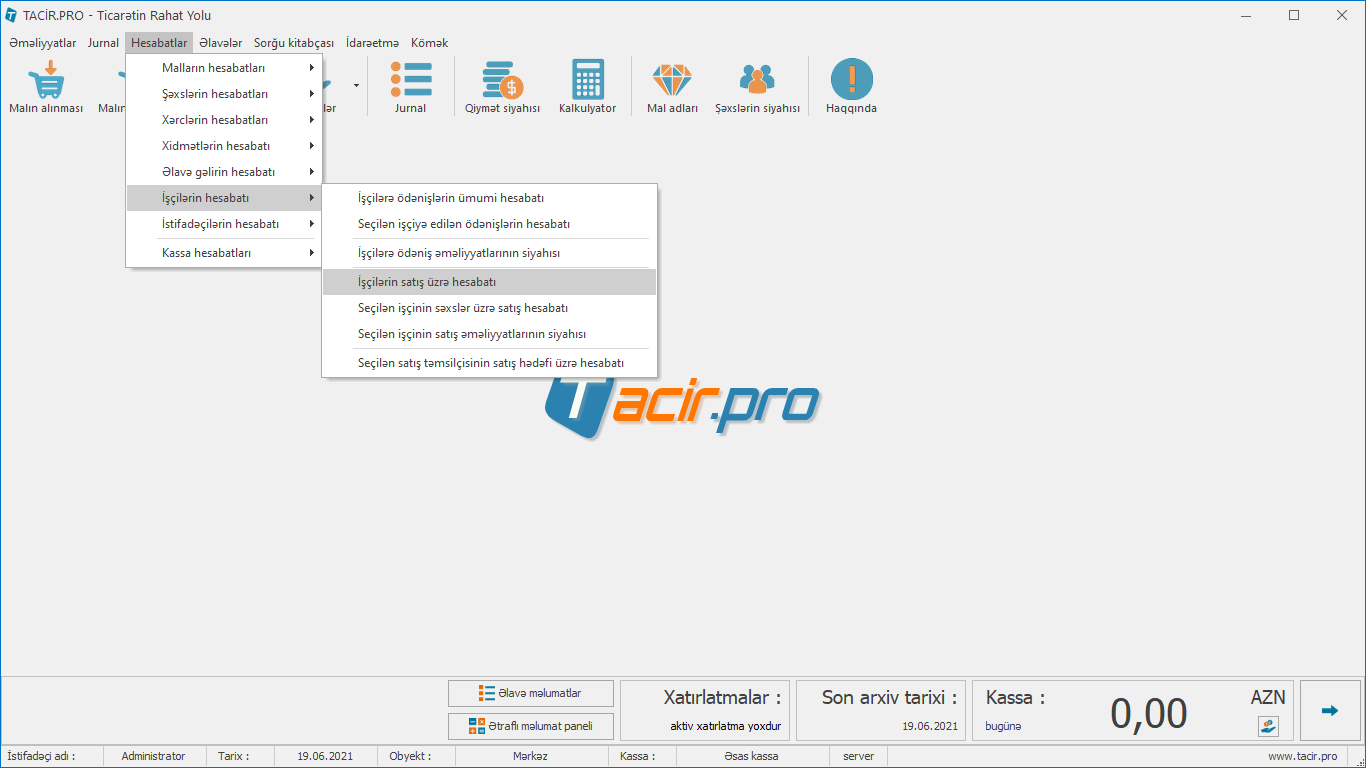Click the Kassa hand-coin icon
Screen dimensions: 1366x768
click(1268, 727)
